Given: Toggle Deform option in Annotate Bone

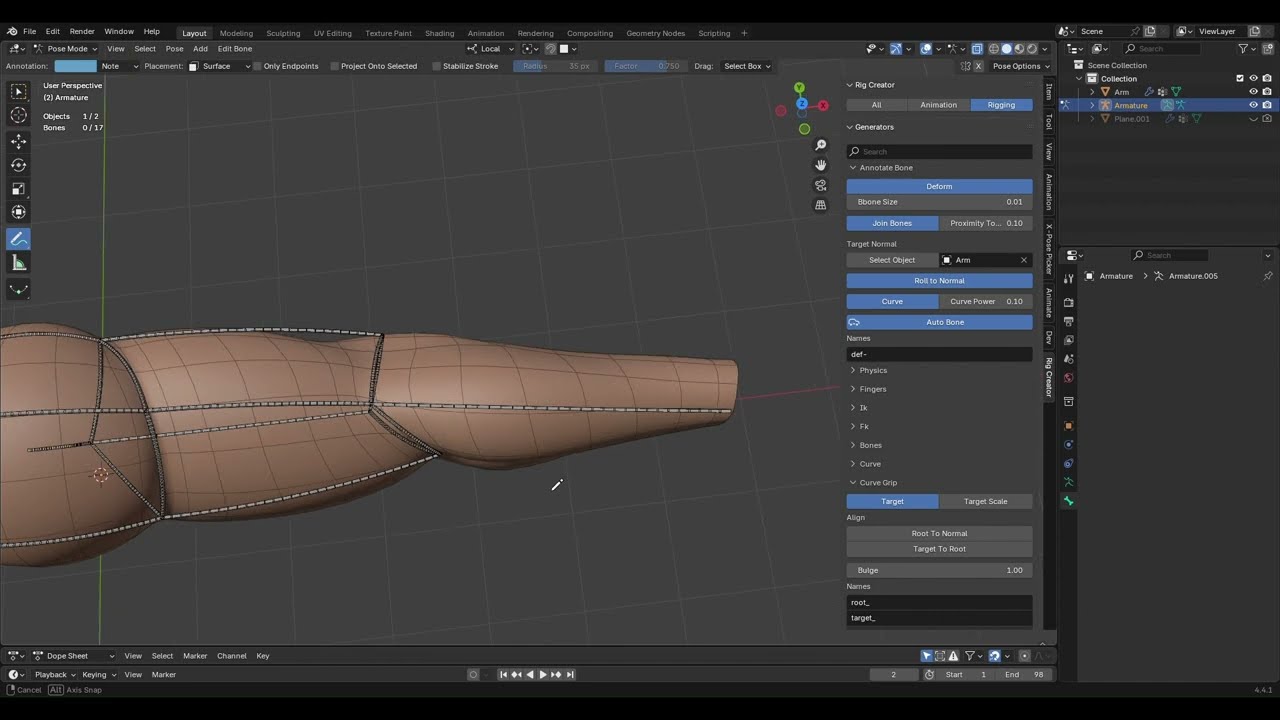Looking at the screenshot, I should point(939,186).
